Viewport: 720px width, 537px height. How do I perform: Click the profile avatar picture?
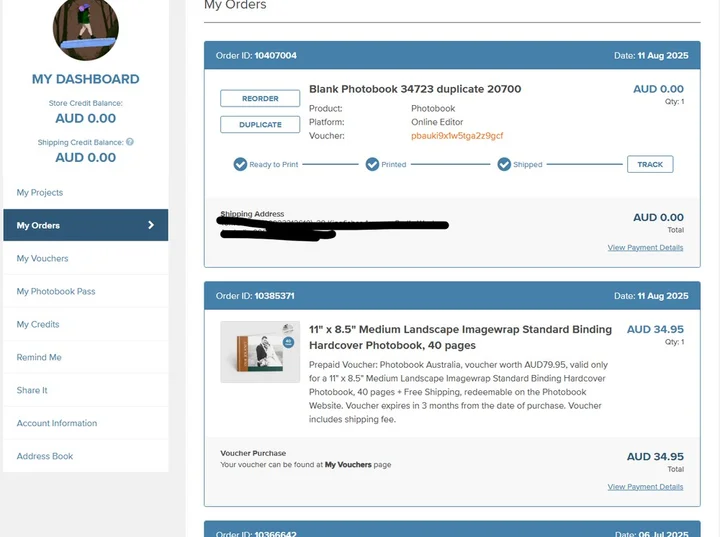tap(85, 28)
